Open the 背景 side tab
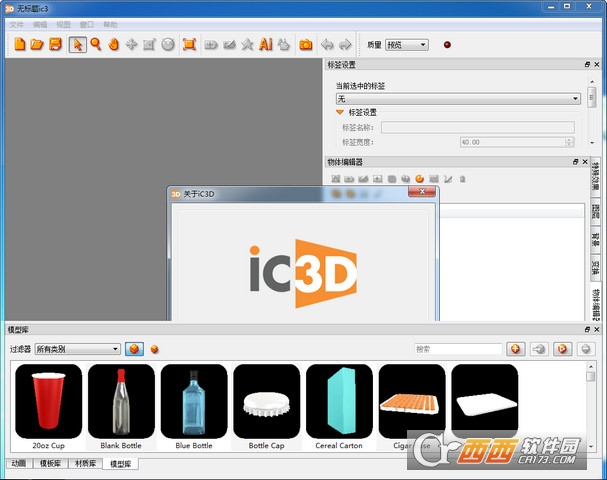 (595, 238)
